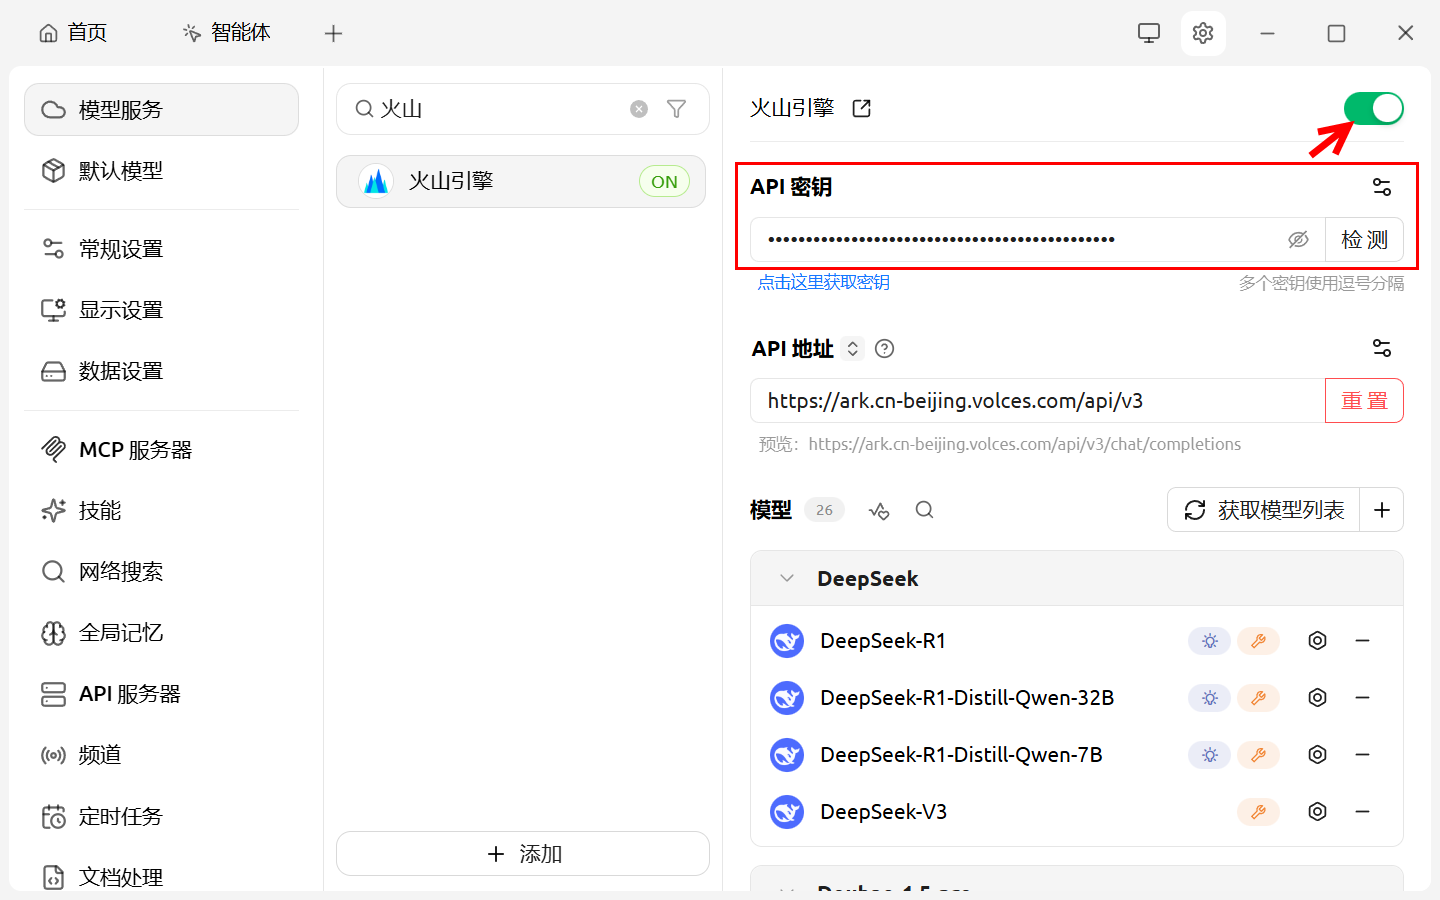Click the 点击这里获取密钥 link
Image resolution: width=1440 pixels, height=900 pixels.
click(823, 283)
